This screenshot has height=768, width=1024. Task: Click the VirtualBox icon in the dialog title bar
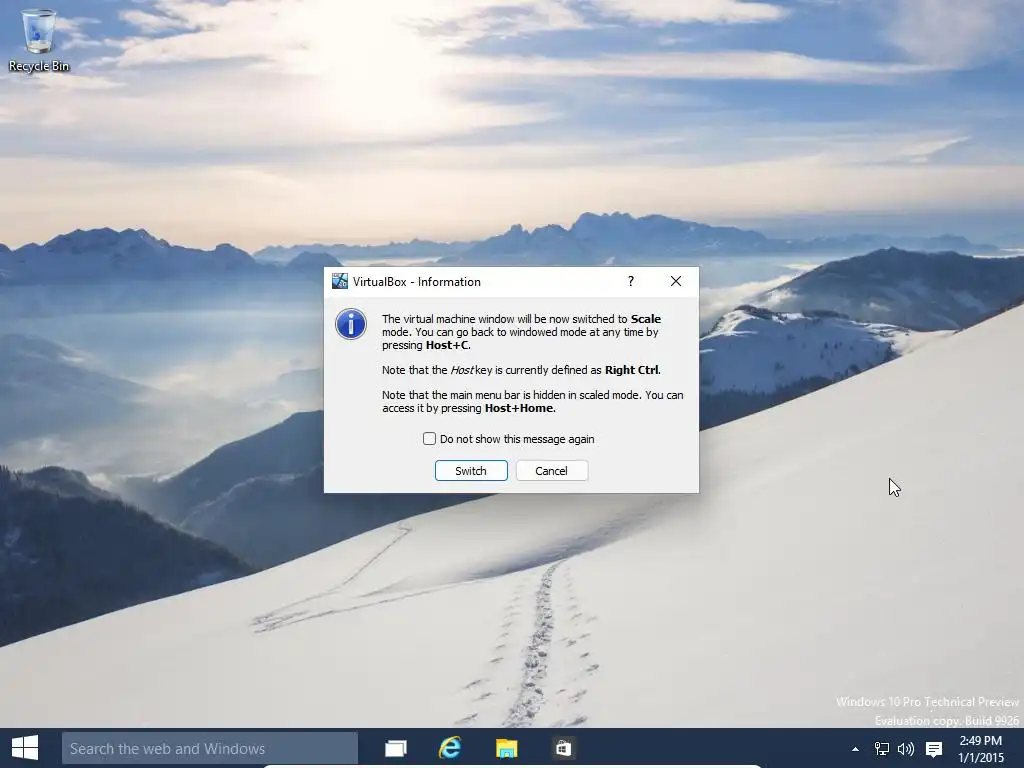point(340,281)
